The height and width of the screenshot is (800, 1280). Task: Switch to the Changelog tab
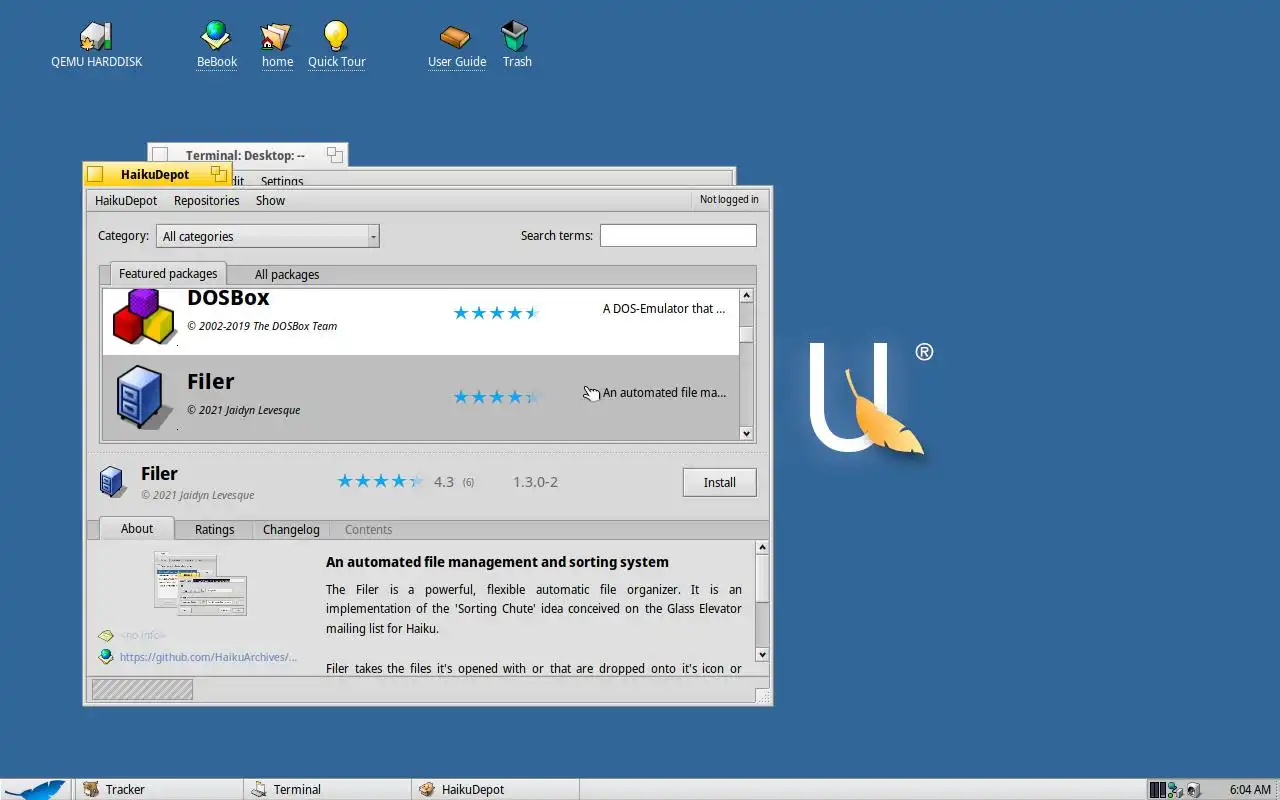pos(291,530)
